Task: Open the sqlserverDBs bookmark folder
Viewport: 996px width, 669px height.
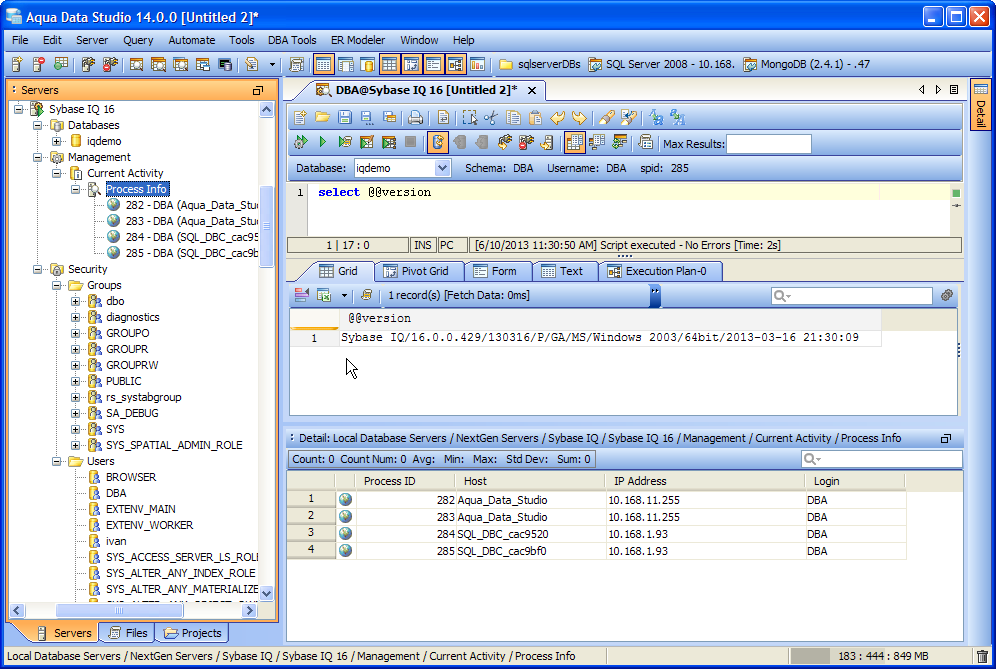Action: [x=540, y=64]
